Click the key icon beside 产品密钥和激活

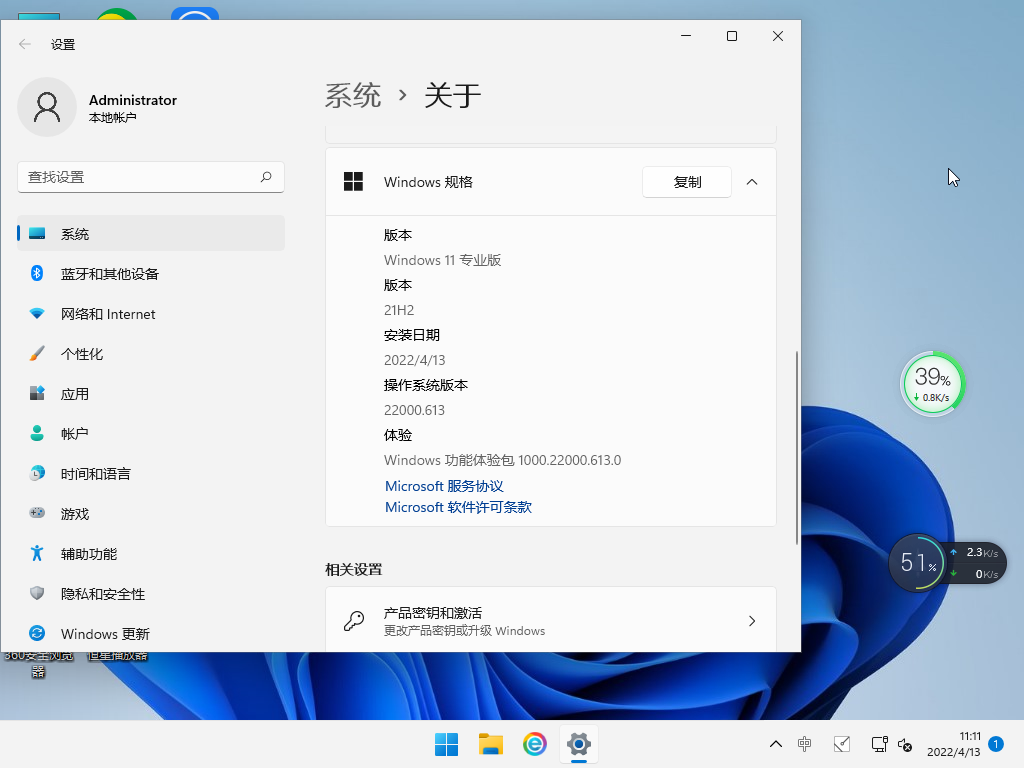(x=352, y=620)
